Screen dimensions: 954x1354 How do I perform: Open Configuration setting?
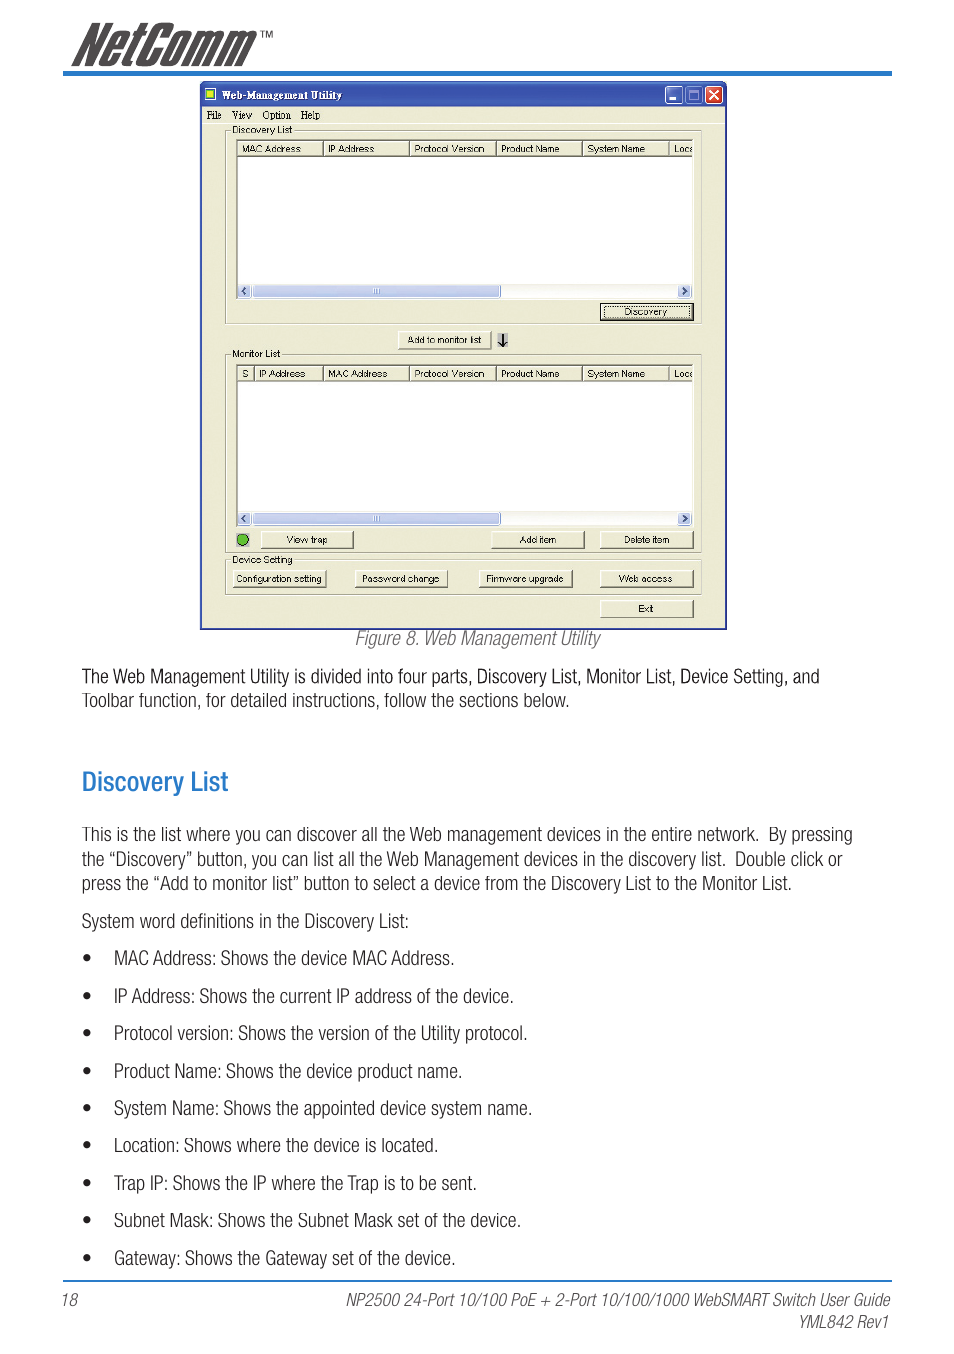pyautogui.click(x=279, y=579)
